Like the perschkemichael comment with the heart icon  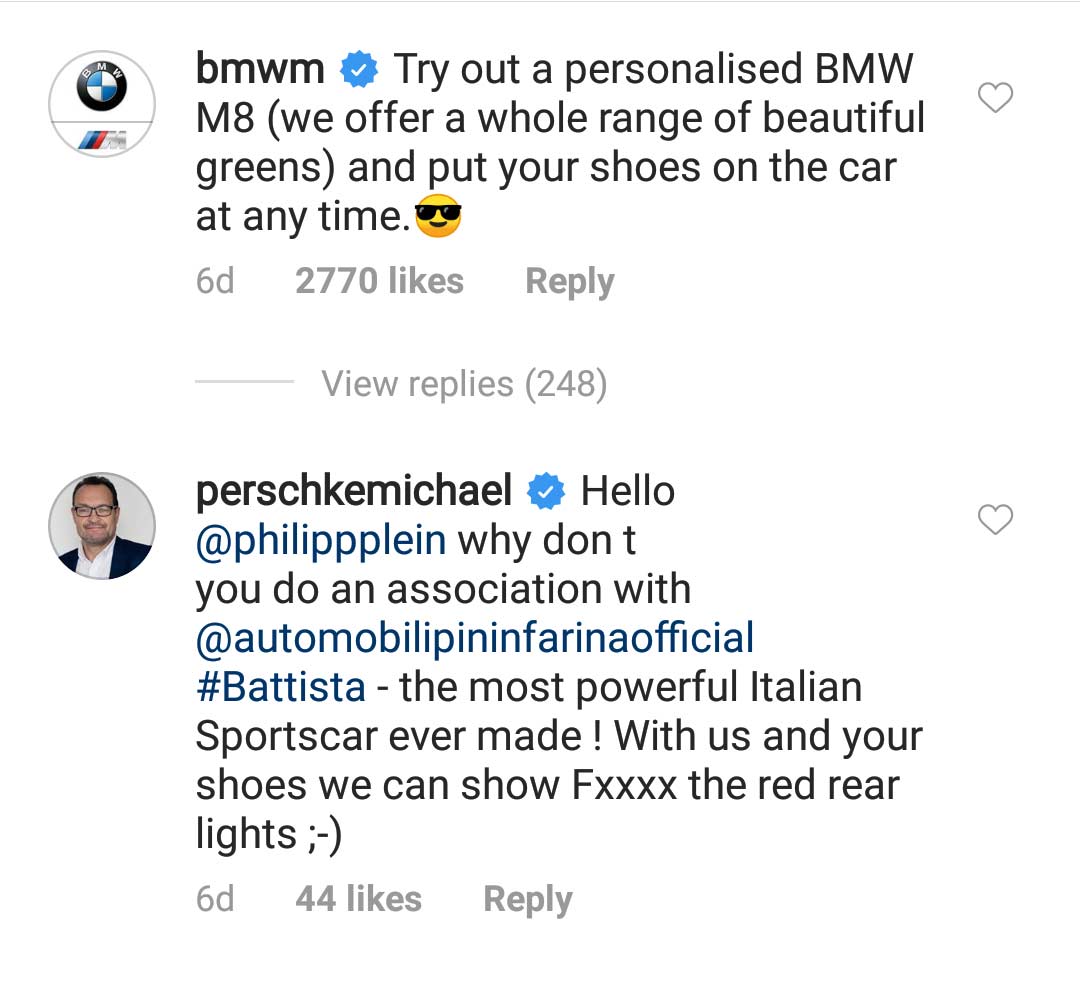pos(994,520)
